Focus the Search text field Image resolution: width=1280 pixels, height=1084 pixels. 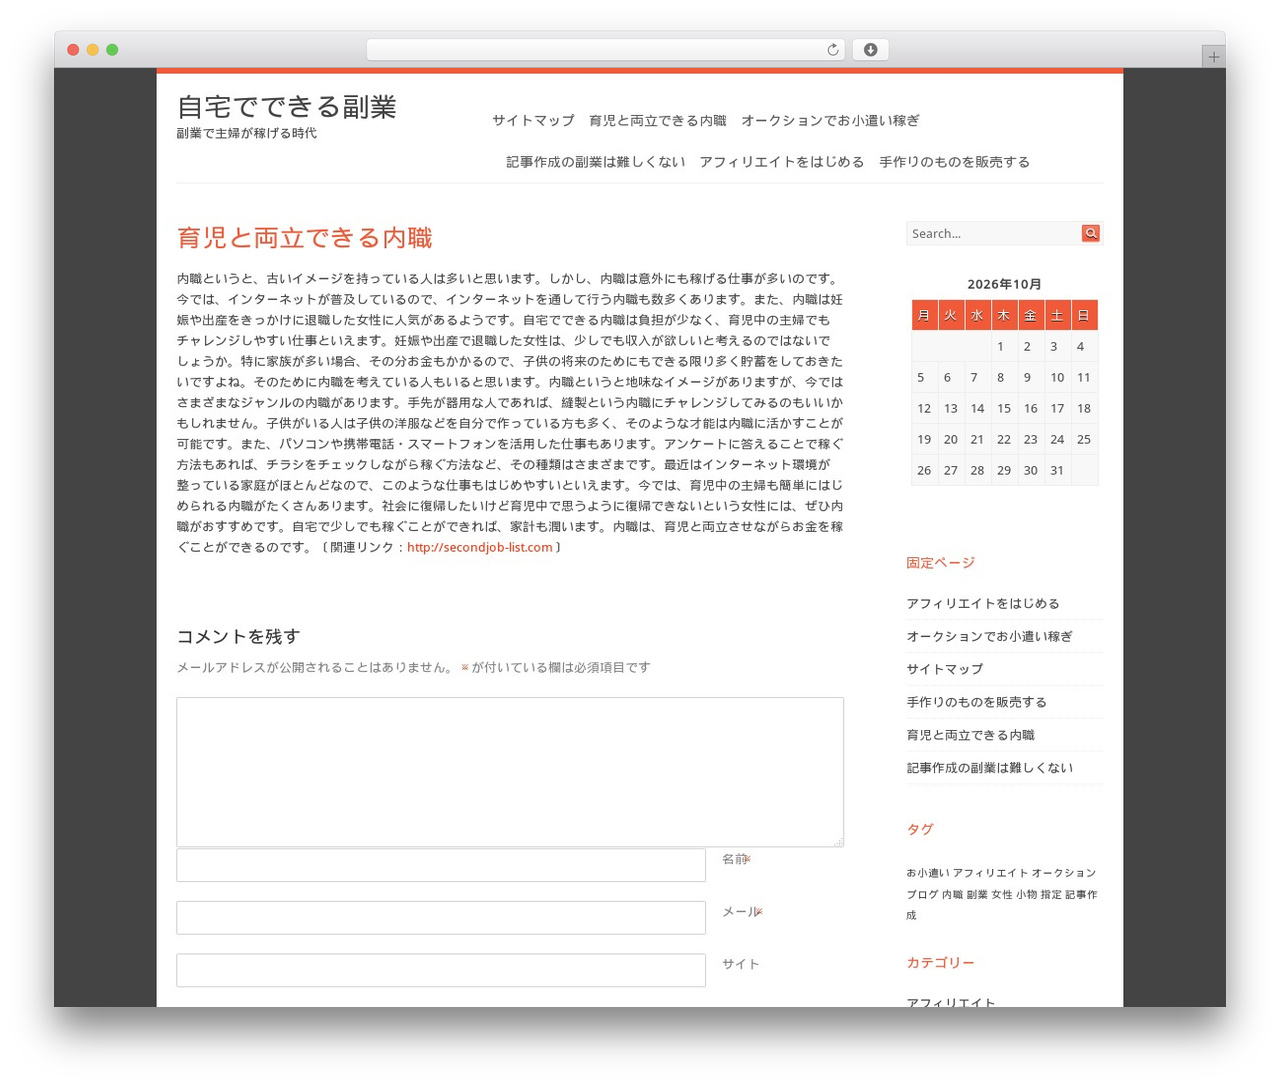tap(994, 233)
